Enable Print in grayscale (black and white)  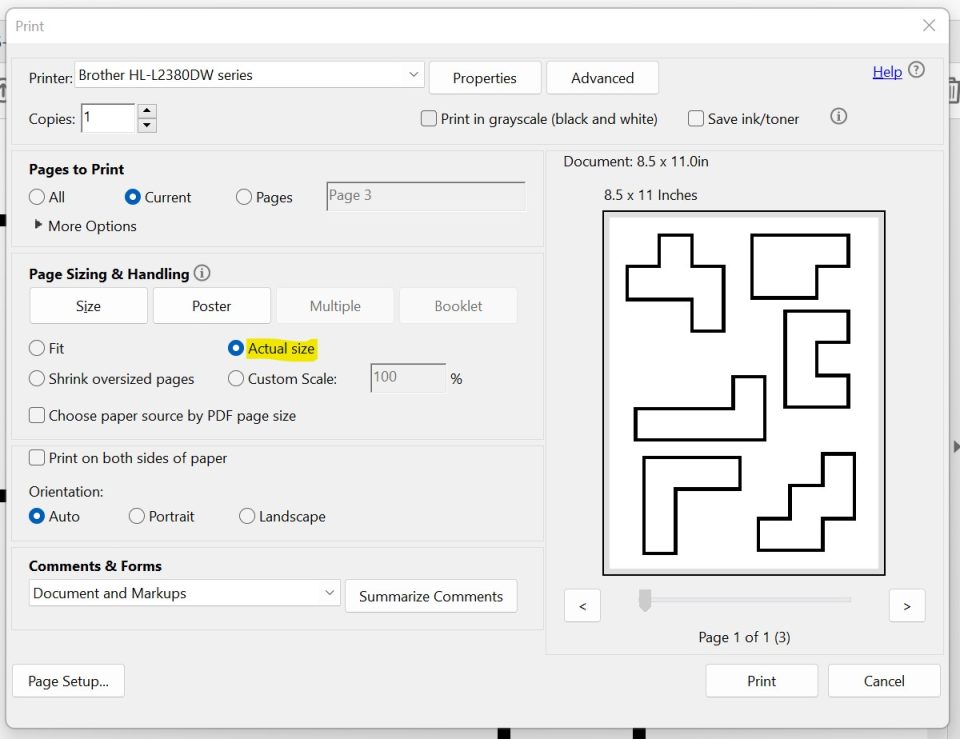point(428,118)
